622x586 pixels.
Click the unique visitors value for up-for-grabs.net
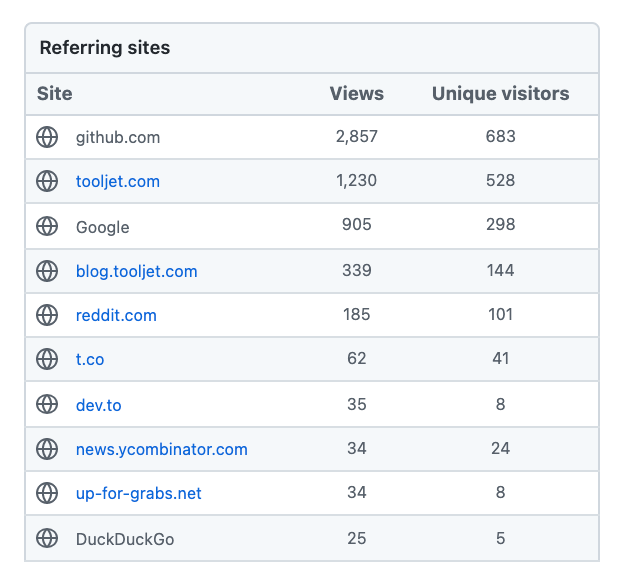pyautogui.click(x=501, y=492)
